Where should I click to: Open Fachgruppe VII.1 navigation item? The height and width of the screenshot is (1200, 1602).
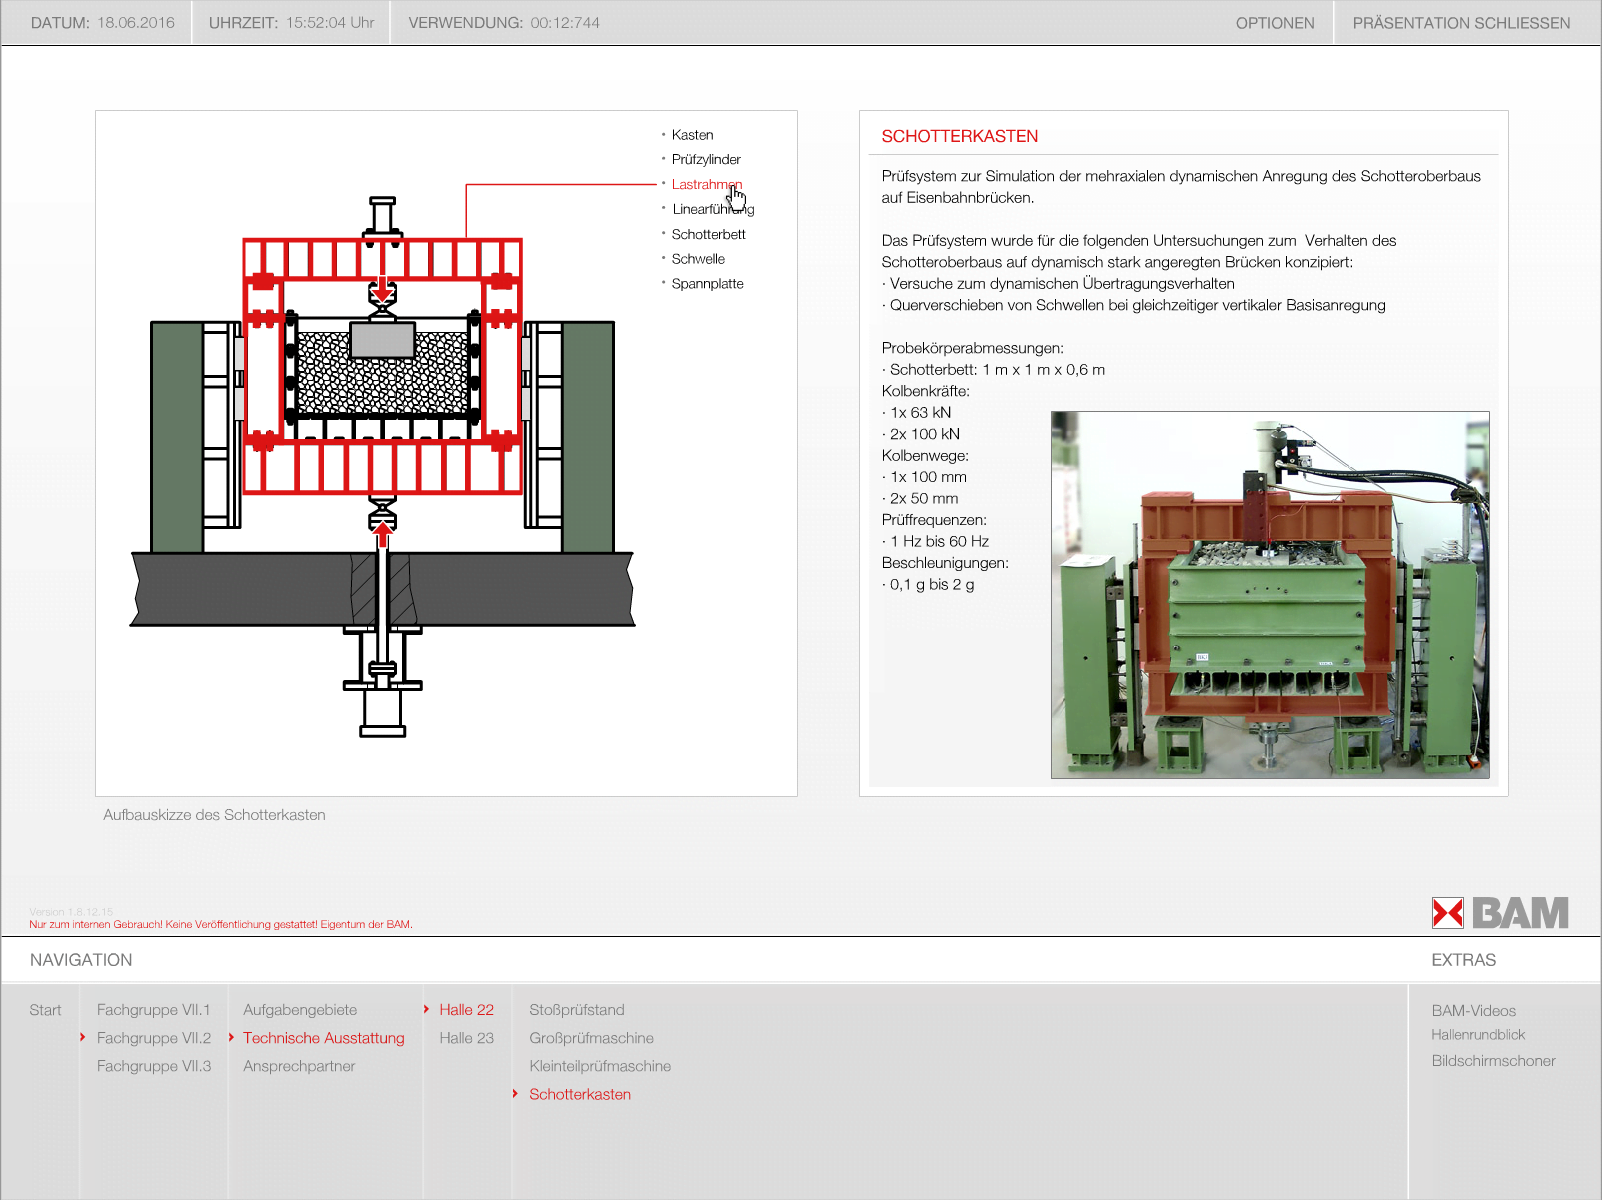pyautogui.click(x=153, y=1010)
